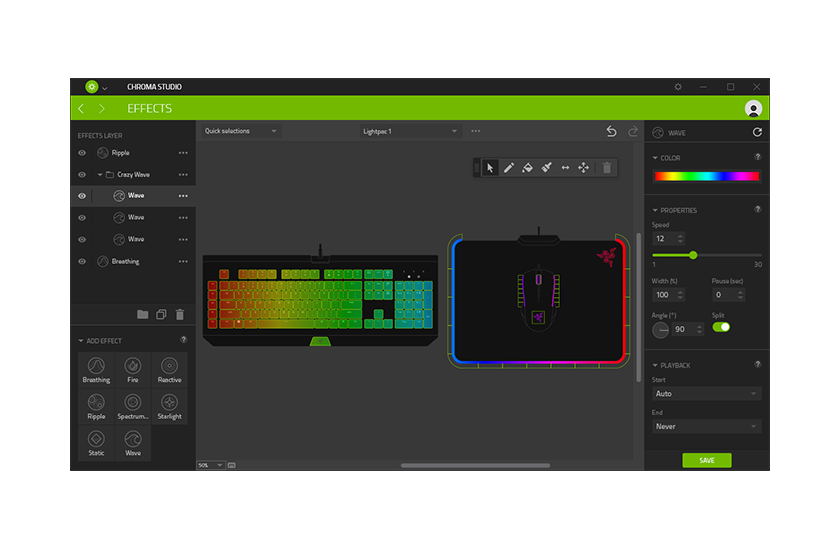The image size is (840, 550).
Task: Add a Wave effect from Add Effect
Action: (133, 443)
